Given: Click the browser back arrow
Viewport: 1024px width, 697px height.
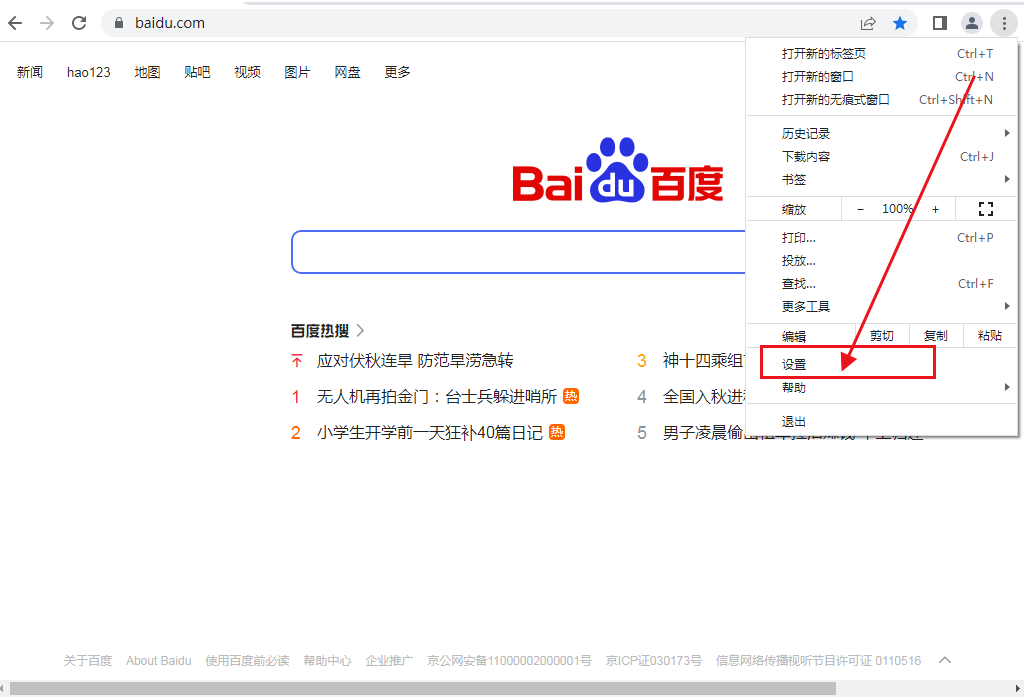Looking at the screenshot, I should pyautogui.click(x=15, y=24).
